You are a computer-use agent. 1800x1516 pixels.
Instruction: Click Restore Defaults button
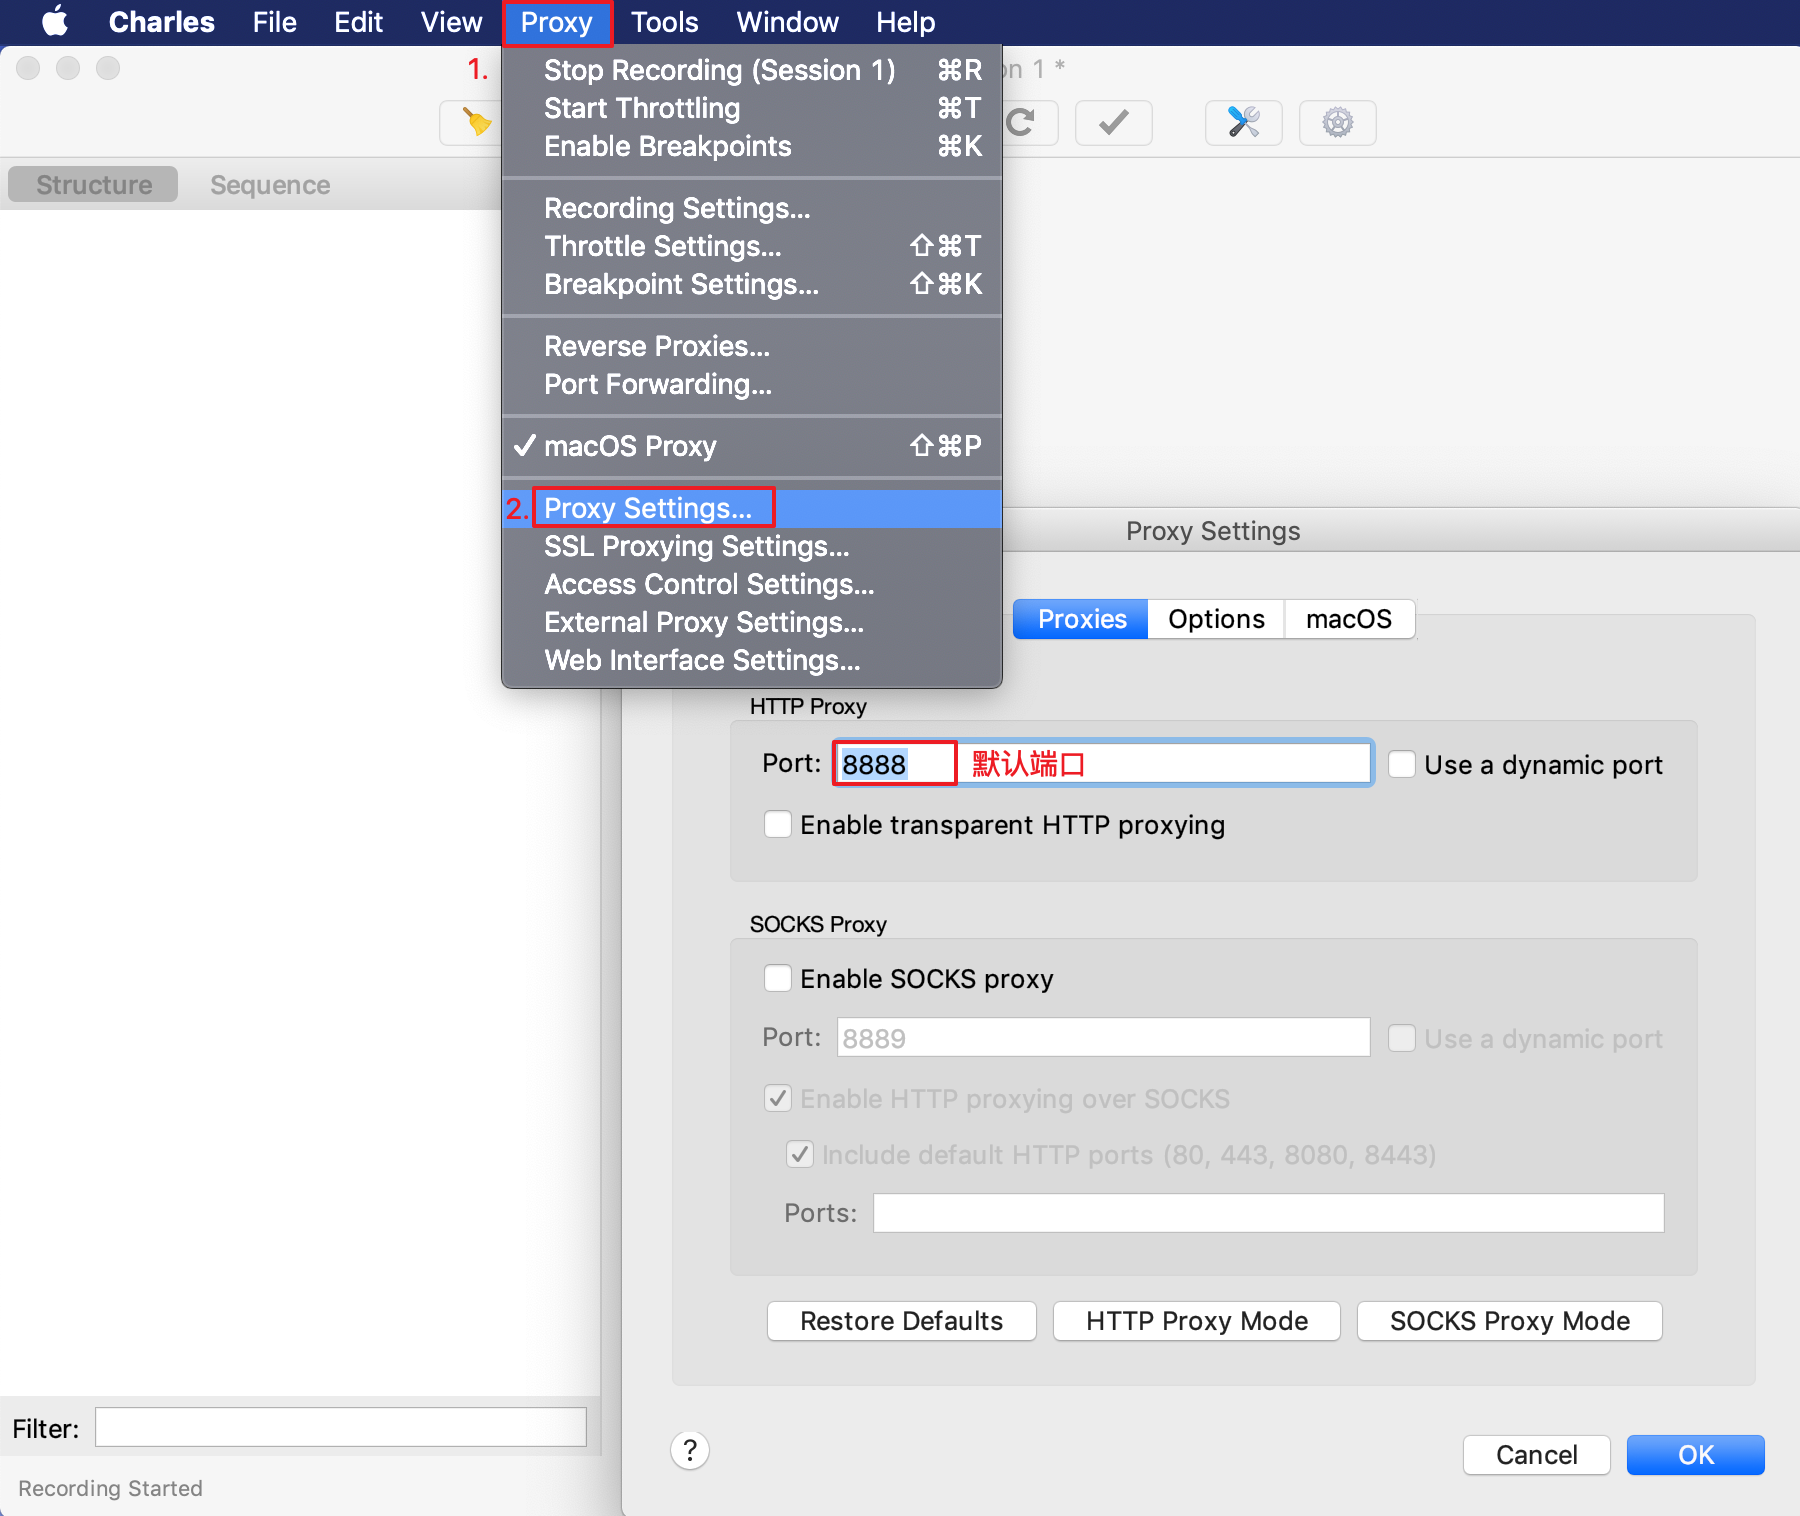(901, 1321)
